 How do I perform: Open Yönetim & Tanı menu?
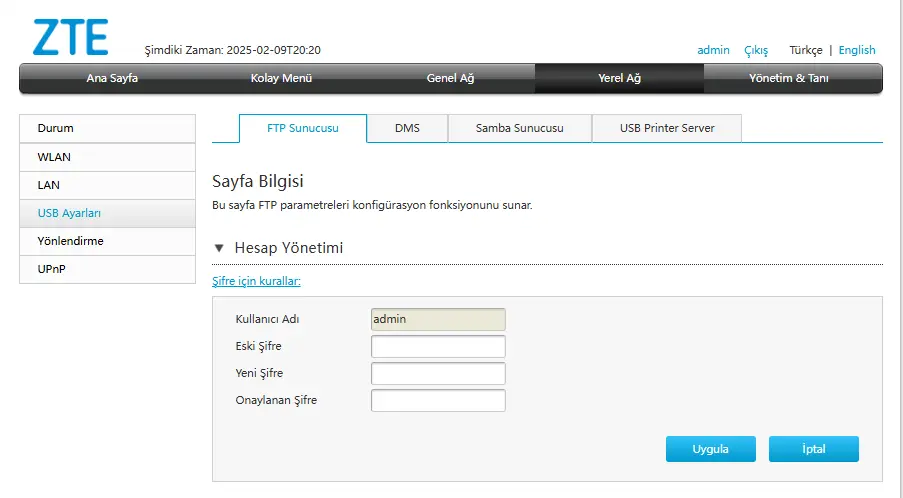coord(788,78)
